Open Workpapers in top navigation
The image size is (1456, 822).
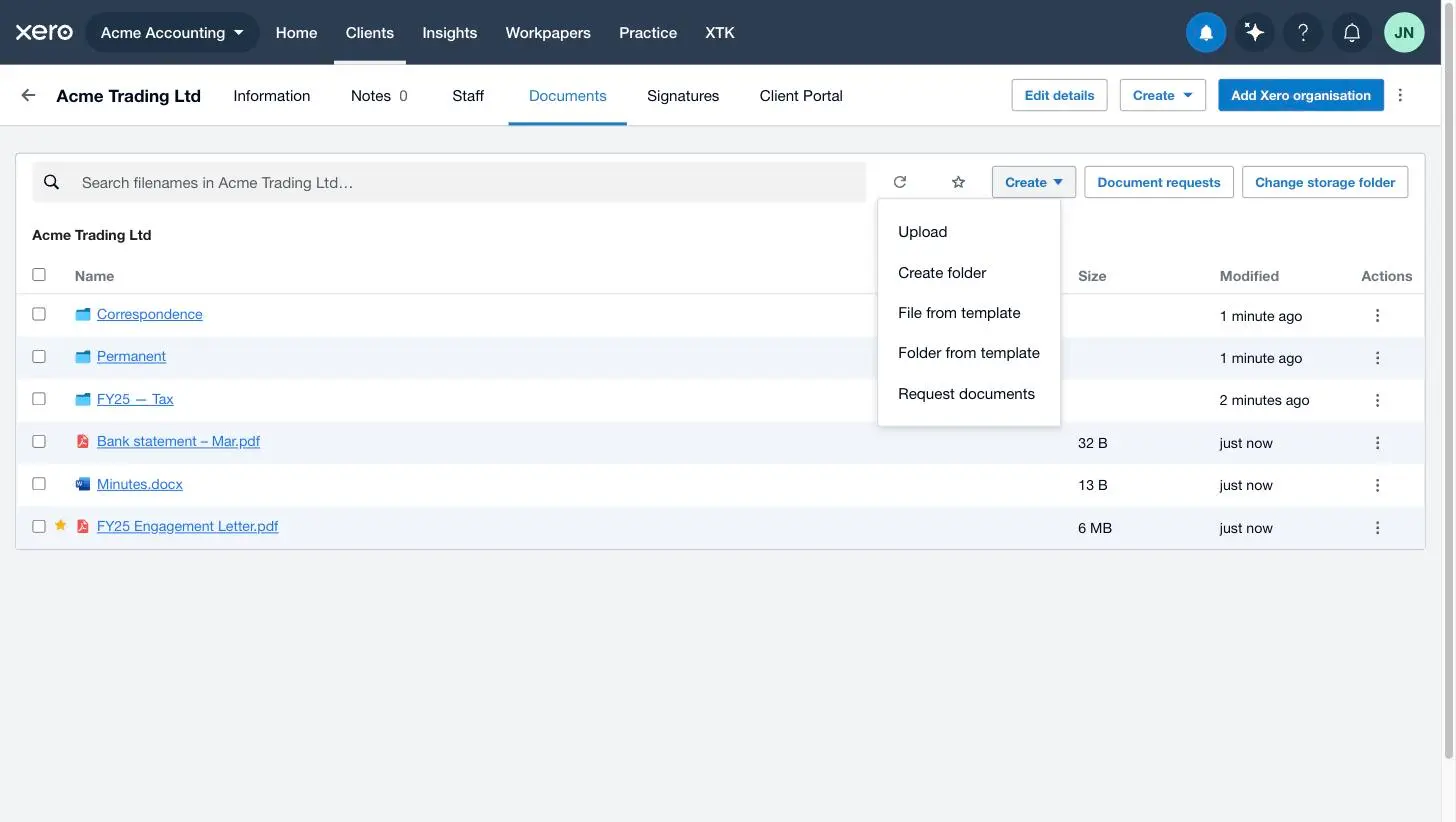[x=548, y=32]
